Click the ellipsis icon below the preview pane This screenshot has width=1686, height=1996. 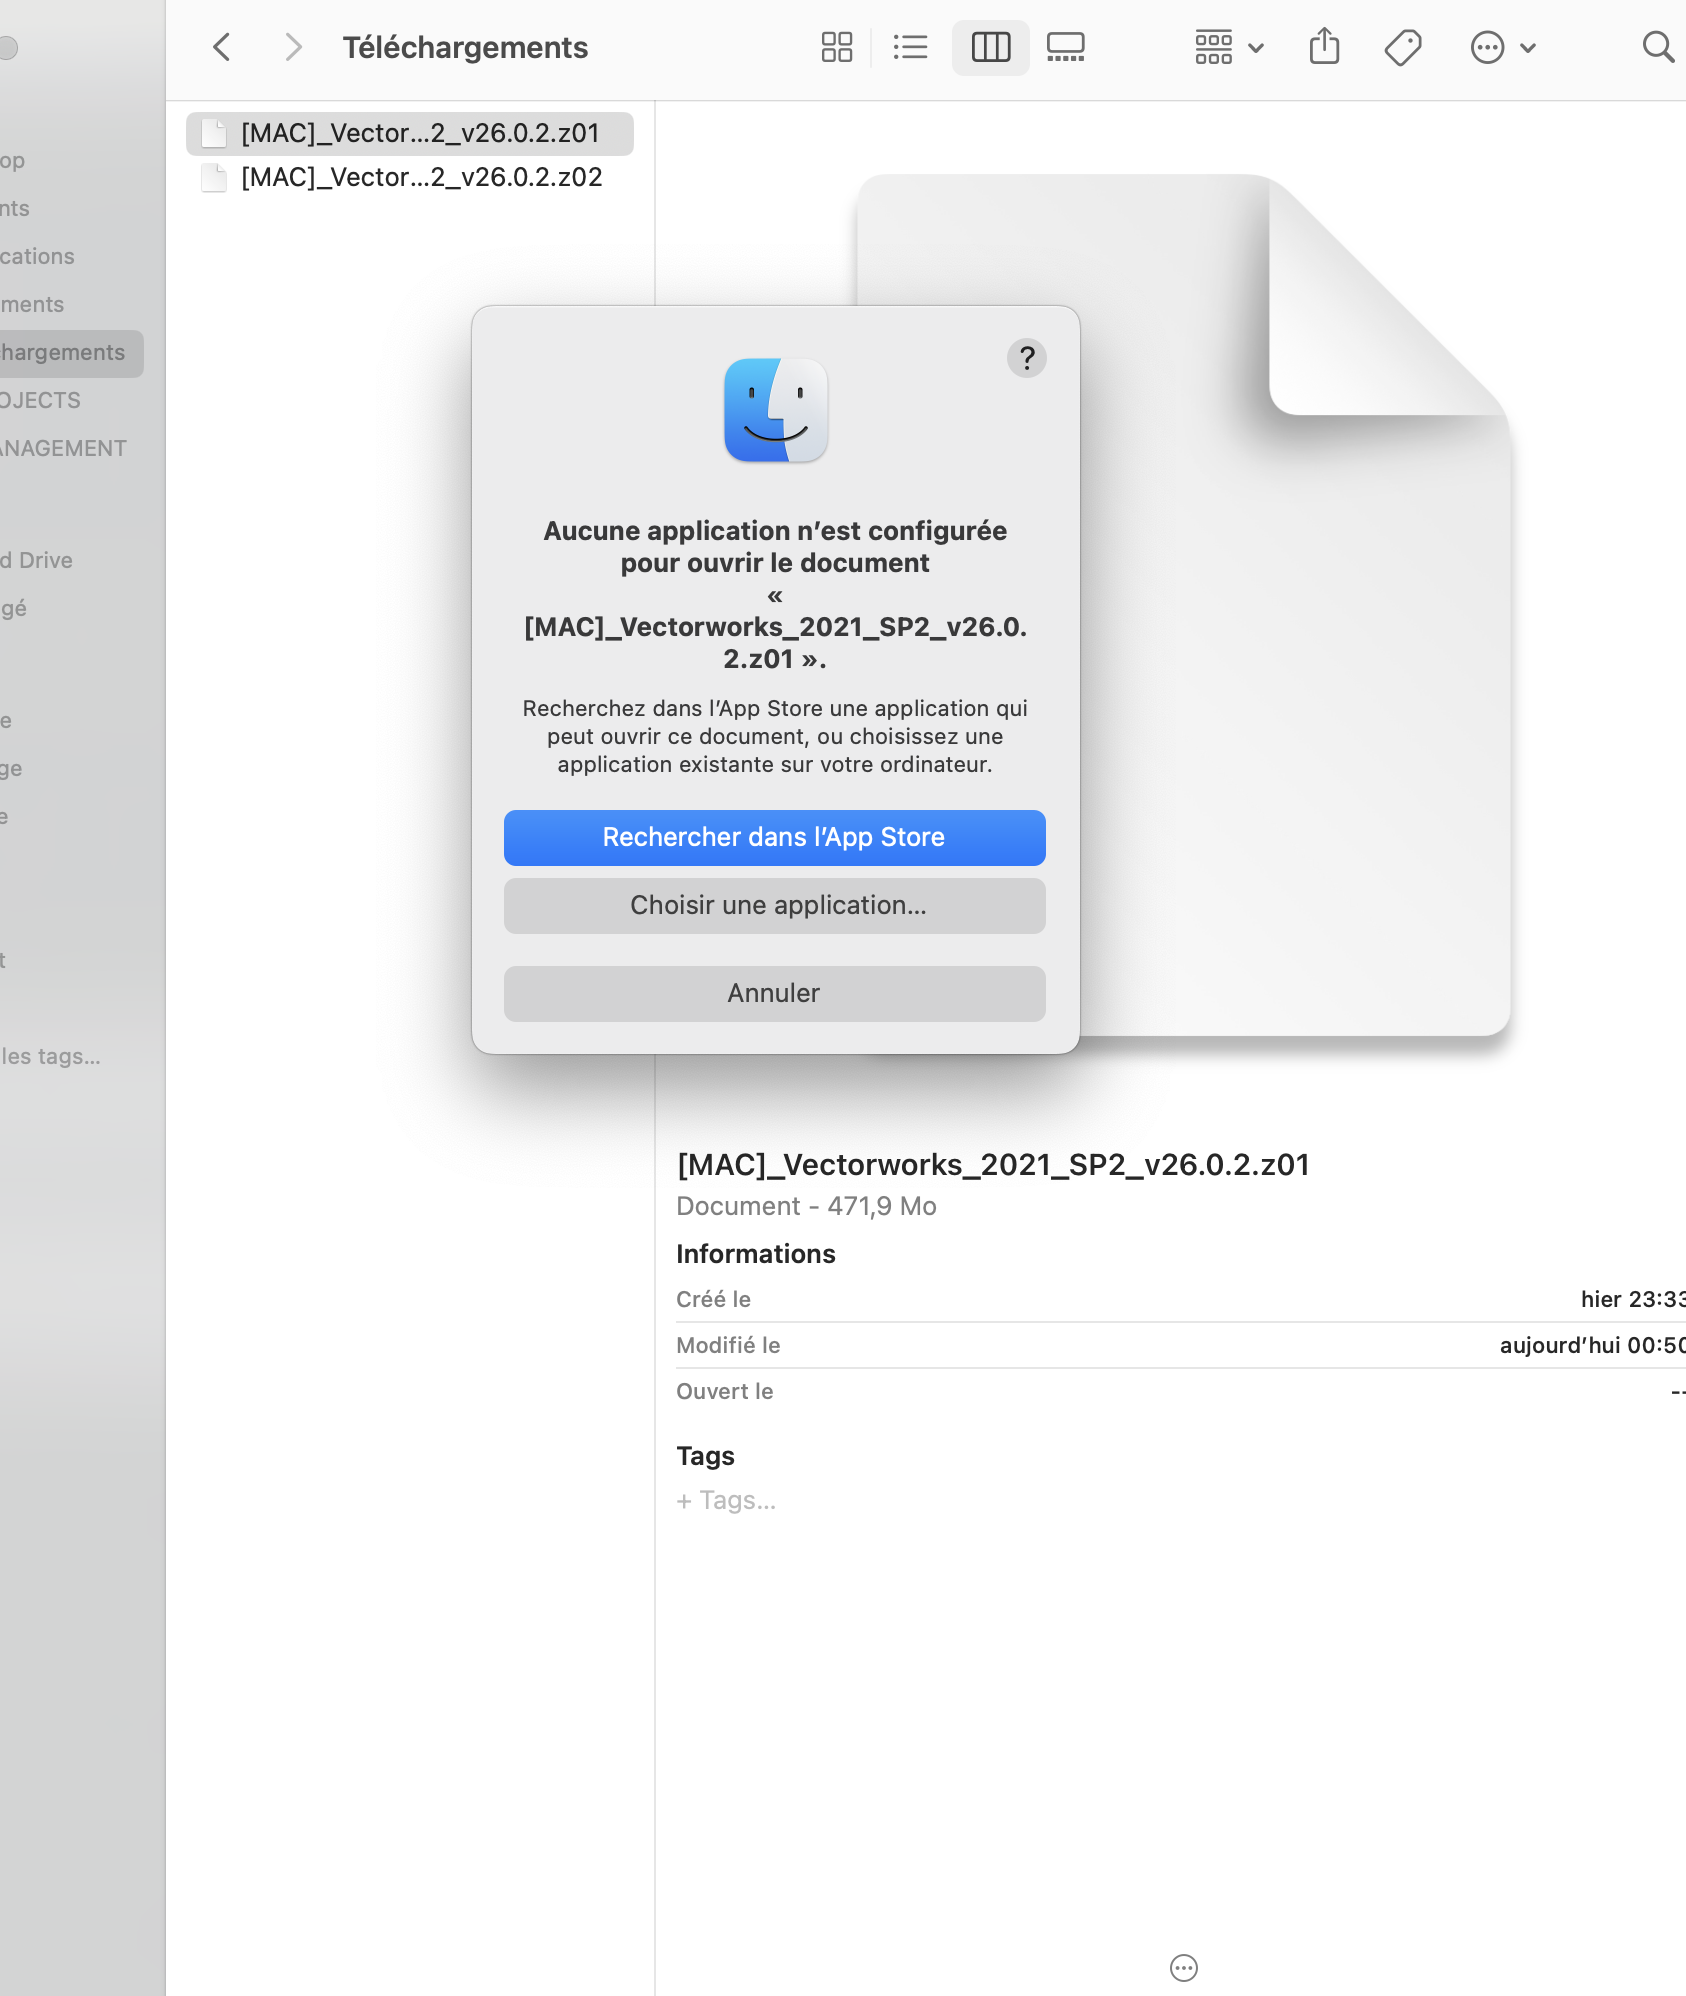coord(1184,1968)
